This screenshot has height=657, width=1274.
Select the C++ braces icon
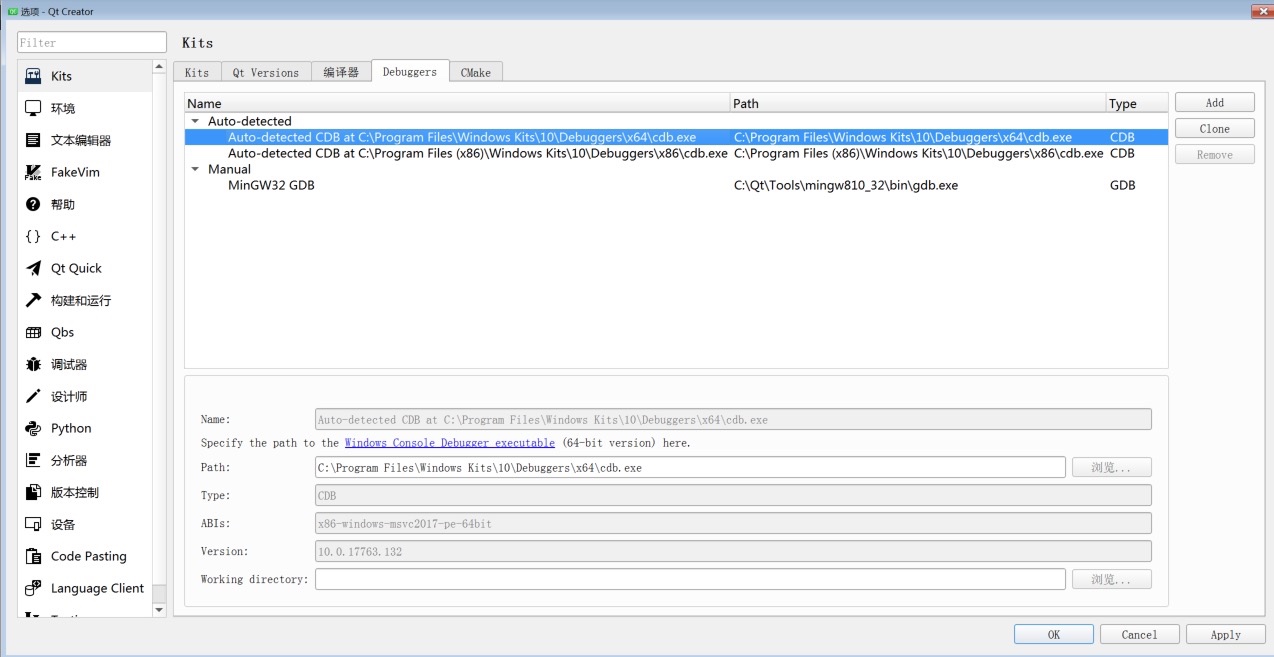click(33, 236)
